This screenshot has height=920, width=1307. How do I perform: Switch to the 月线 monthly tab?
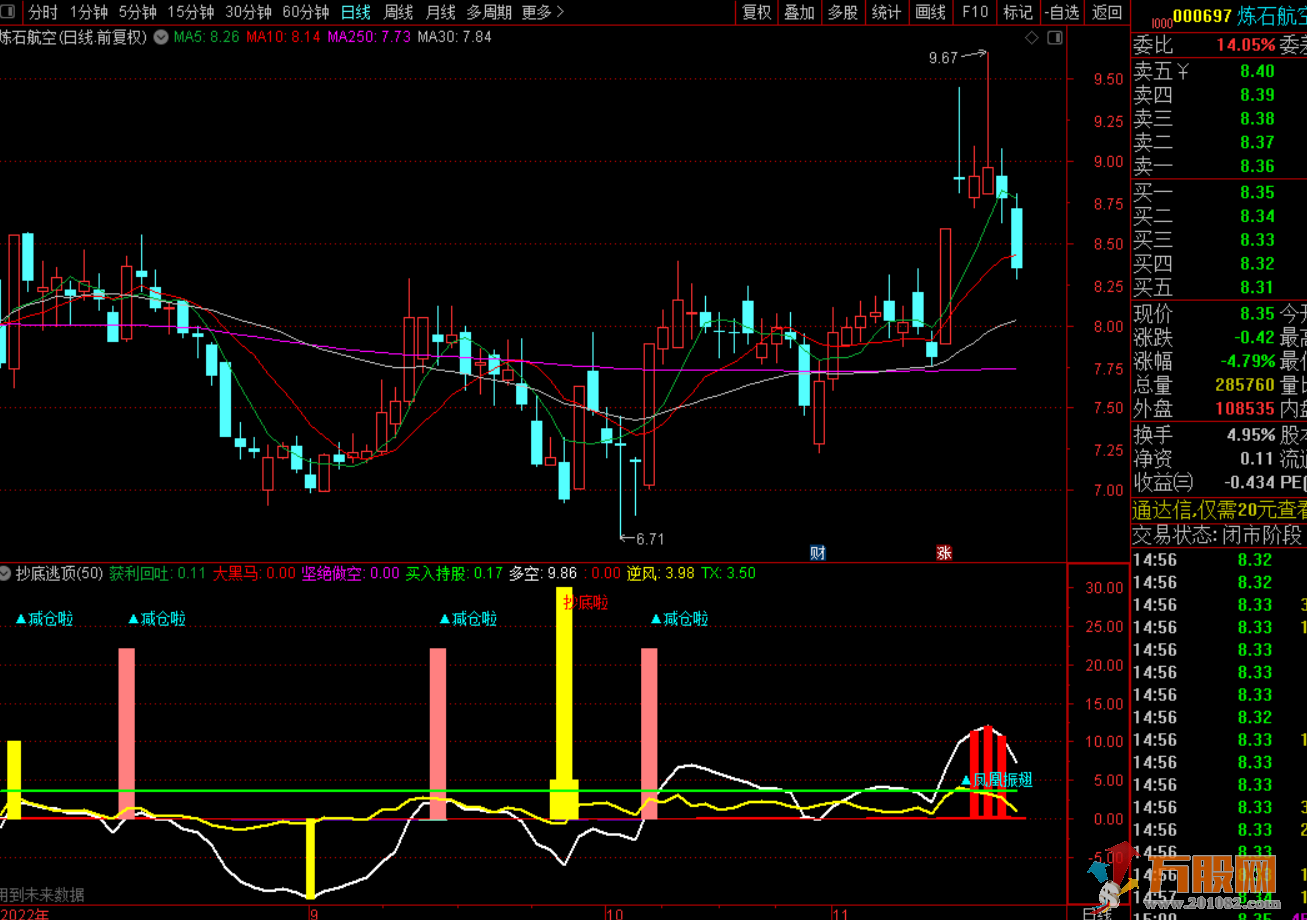[440, 12]
